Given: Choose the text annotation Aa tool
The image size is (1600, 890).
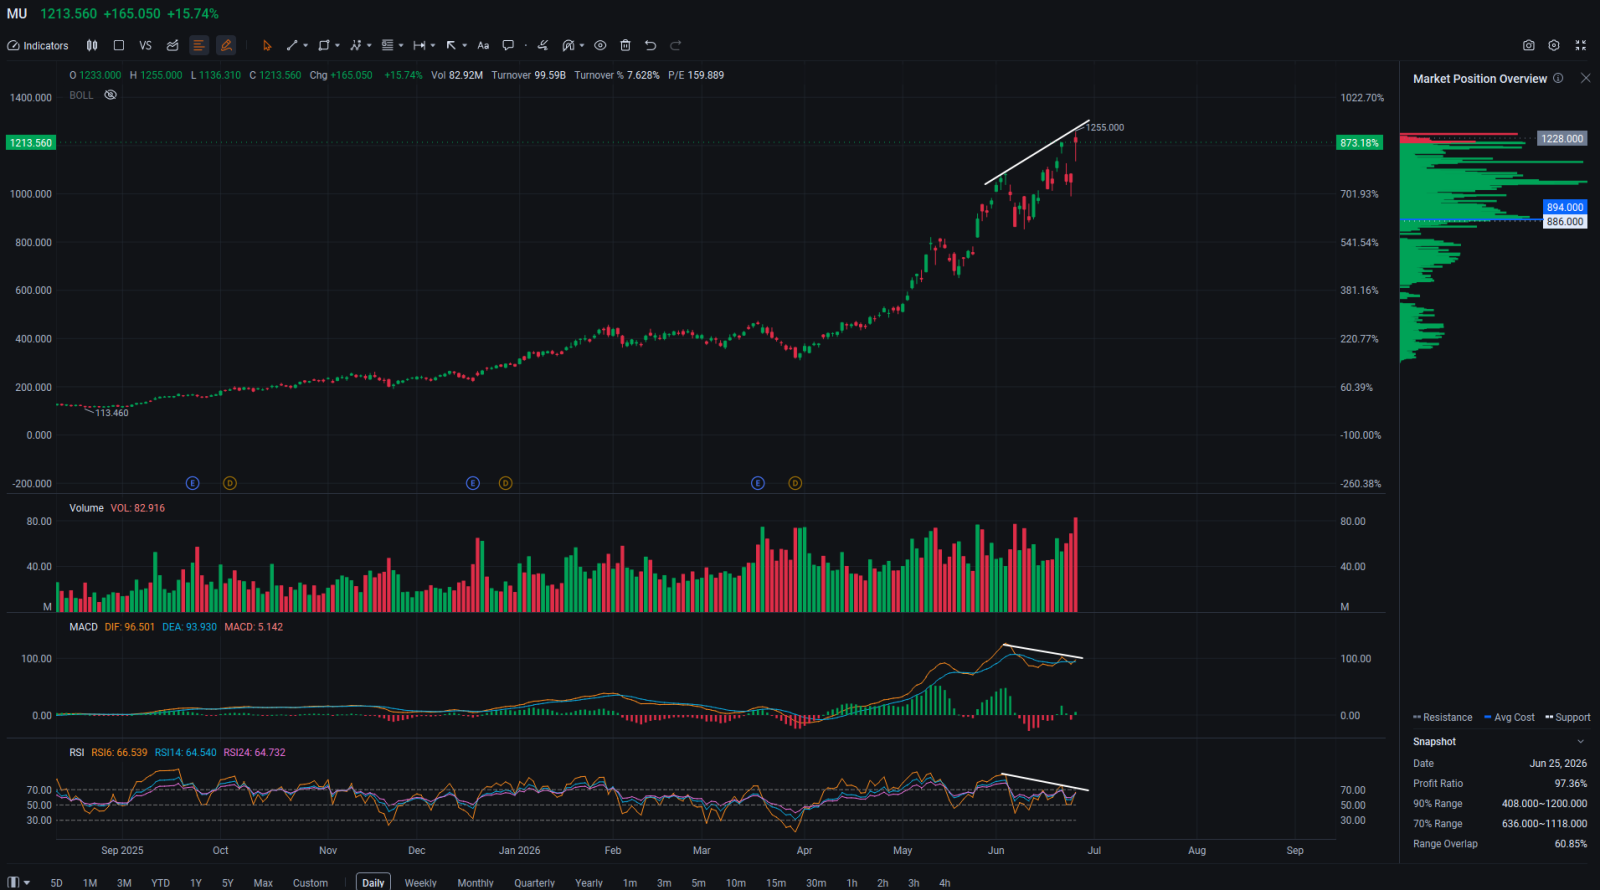Looking at the screenshot, I should pos(483,45).
